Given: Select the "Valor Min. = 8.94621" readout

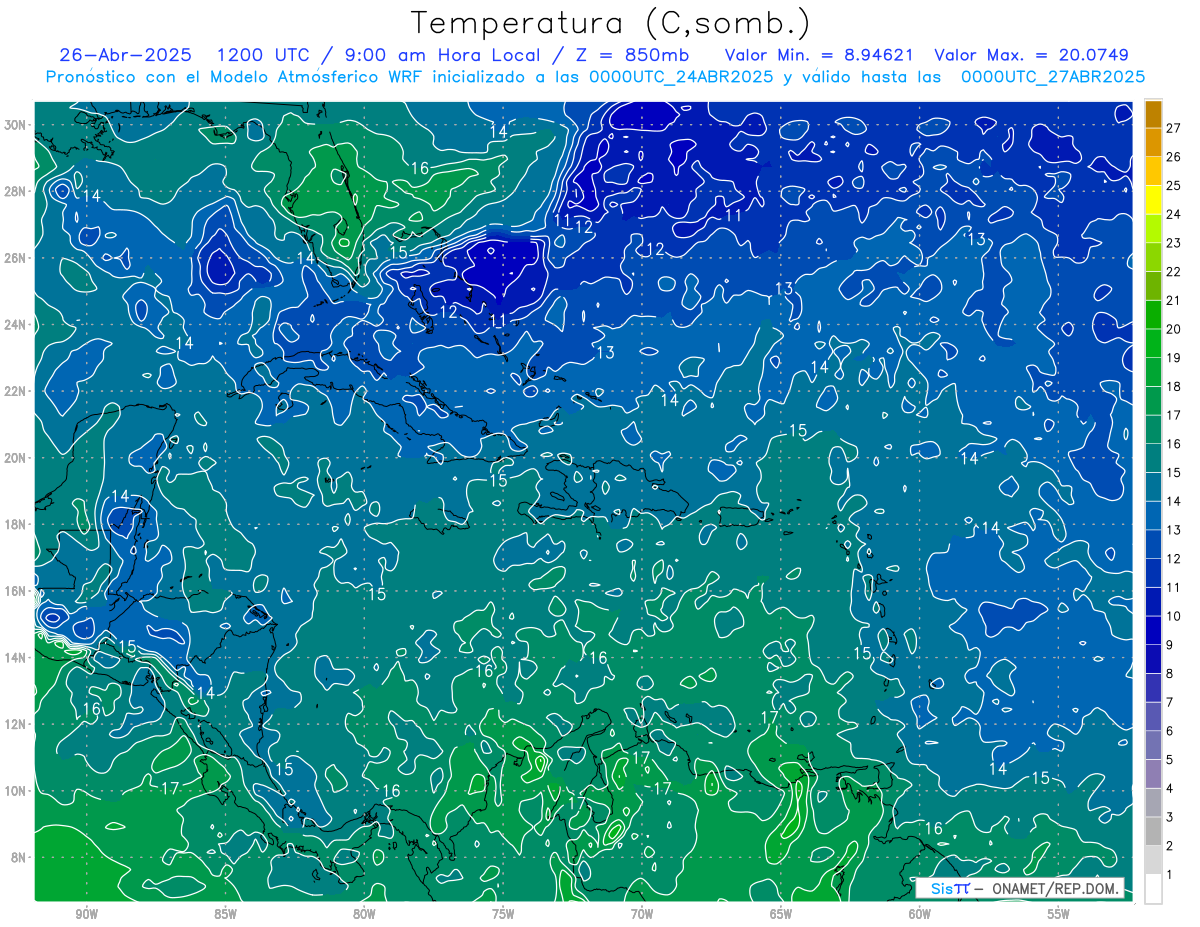Looking at the screenshot, I should (x=819, y=55).
